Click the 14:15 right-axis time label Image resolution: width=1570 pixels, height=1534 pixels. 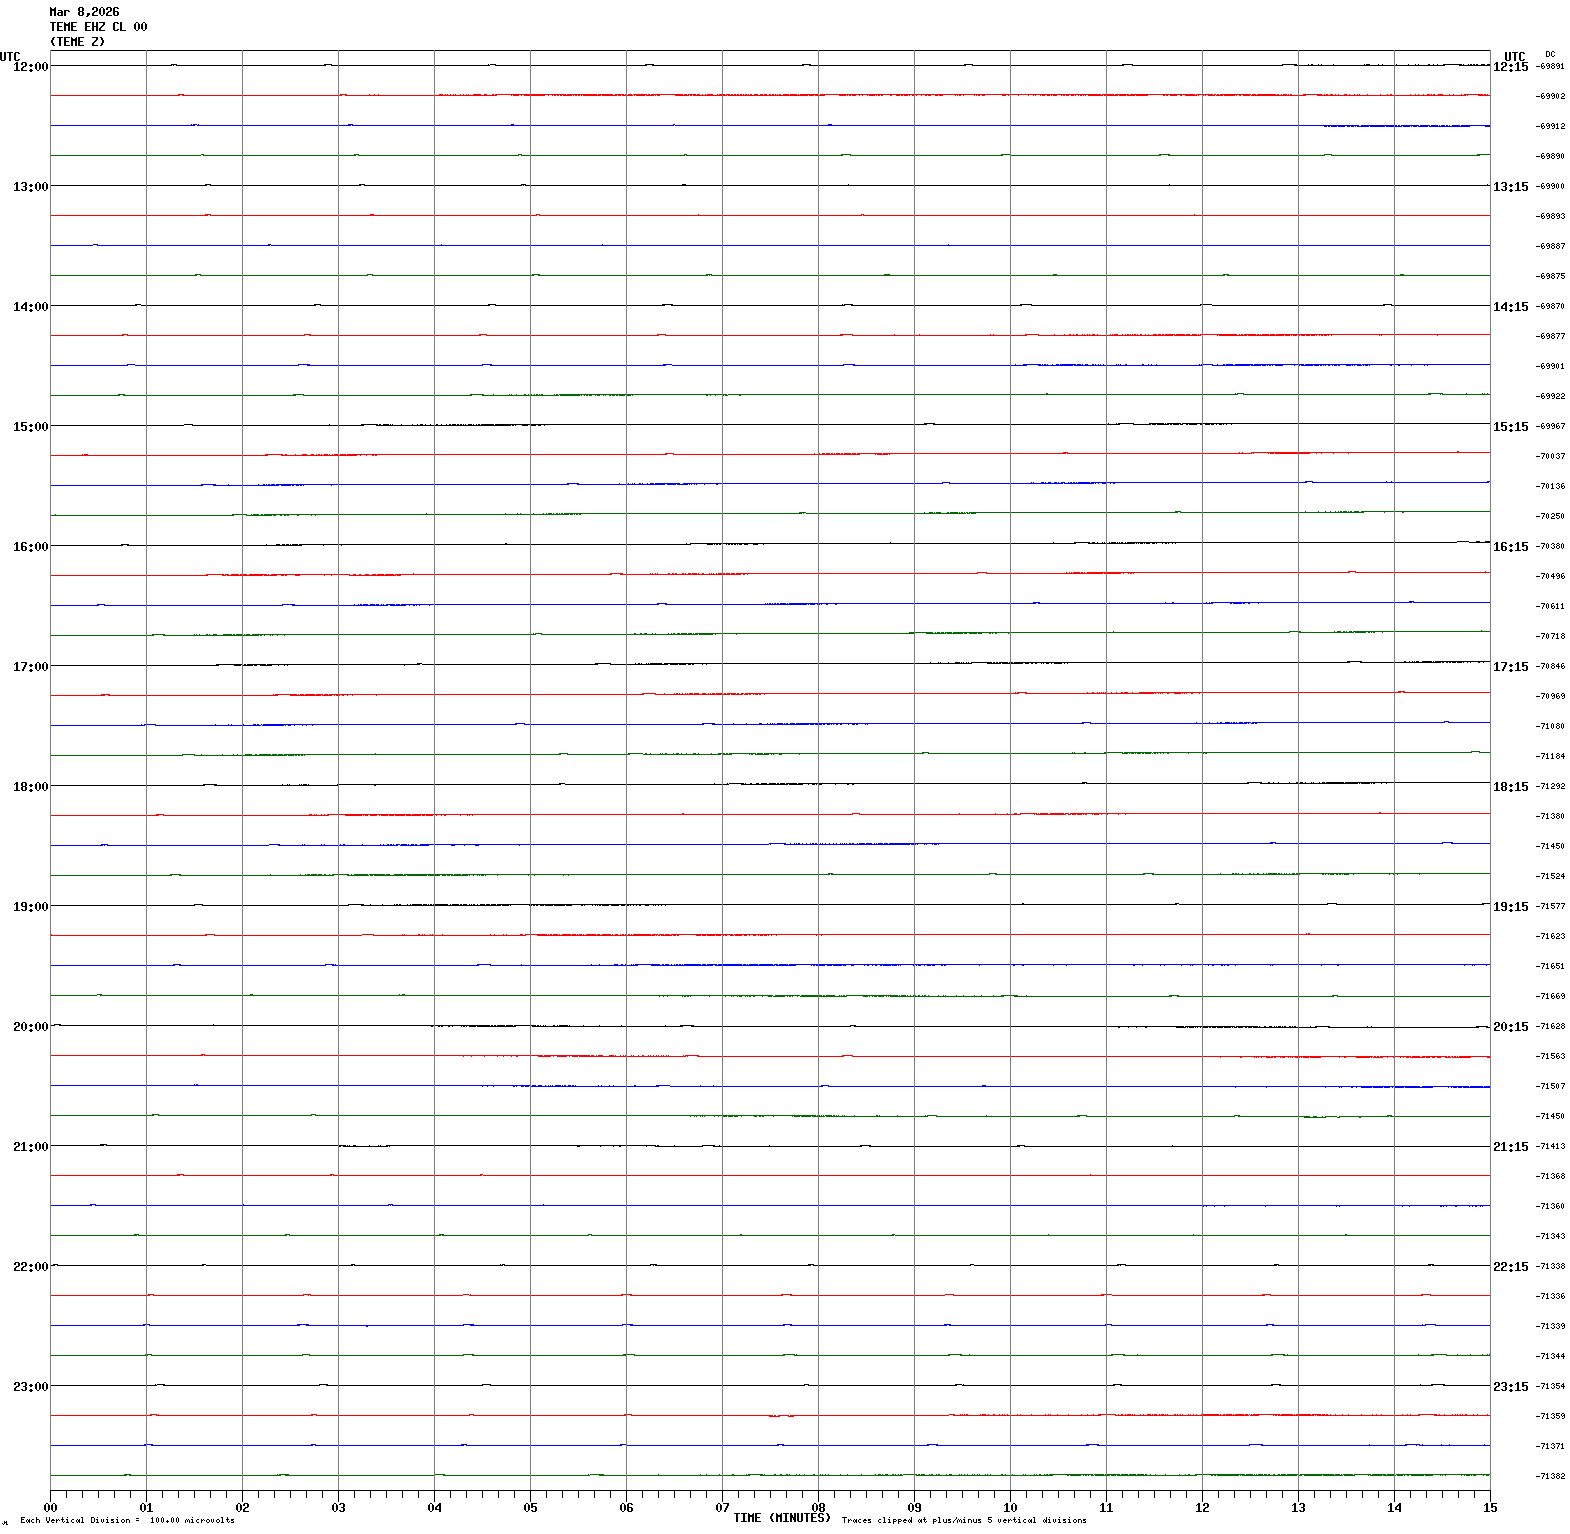click(x=1510, y=307)
